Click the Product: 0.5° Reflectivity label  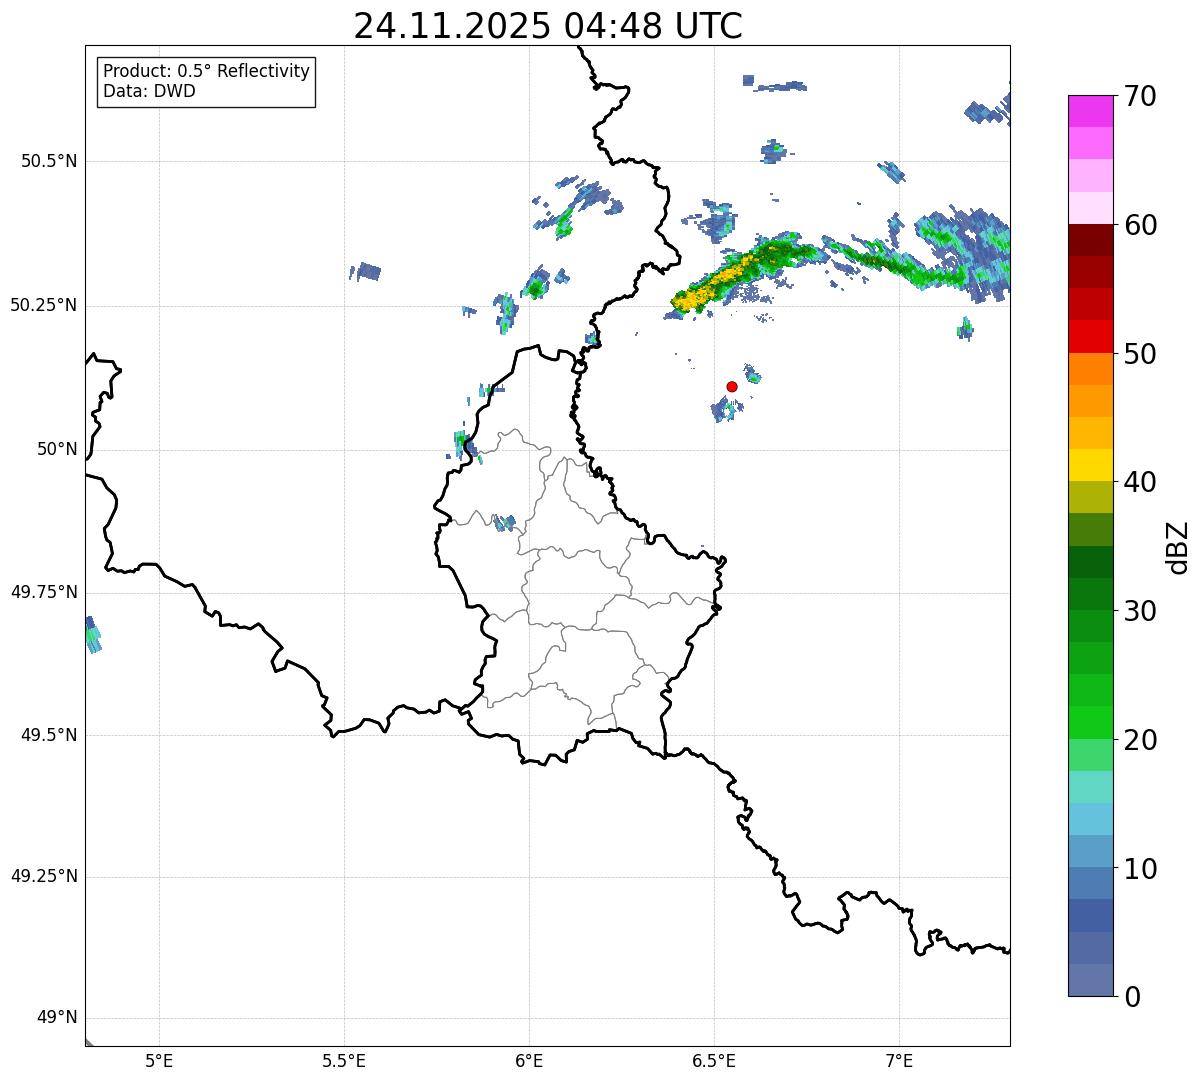pyautogui.click(x=207, y=71)
